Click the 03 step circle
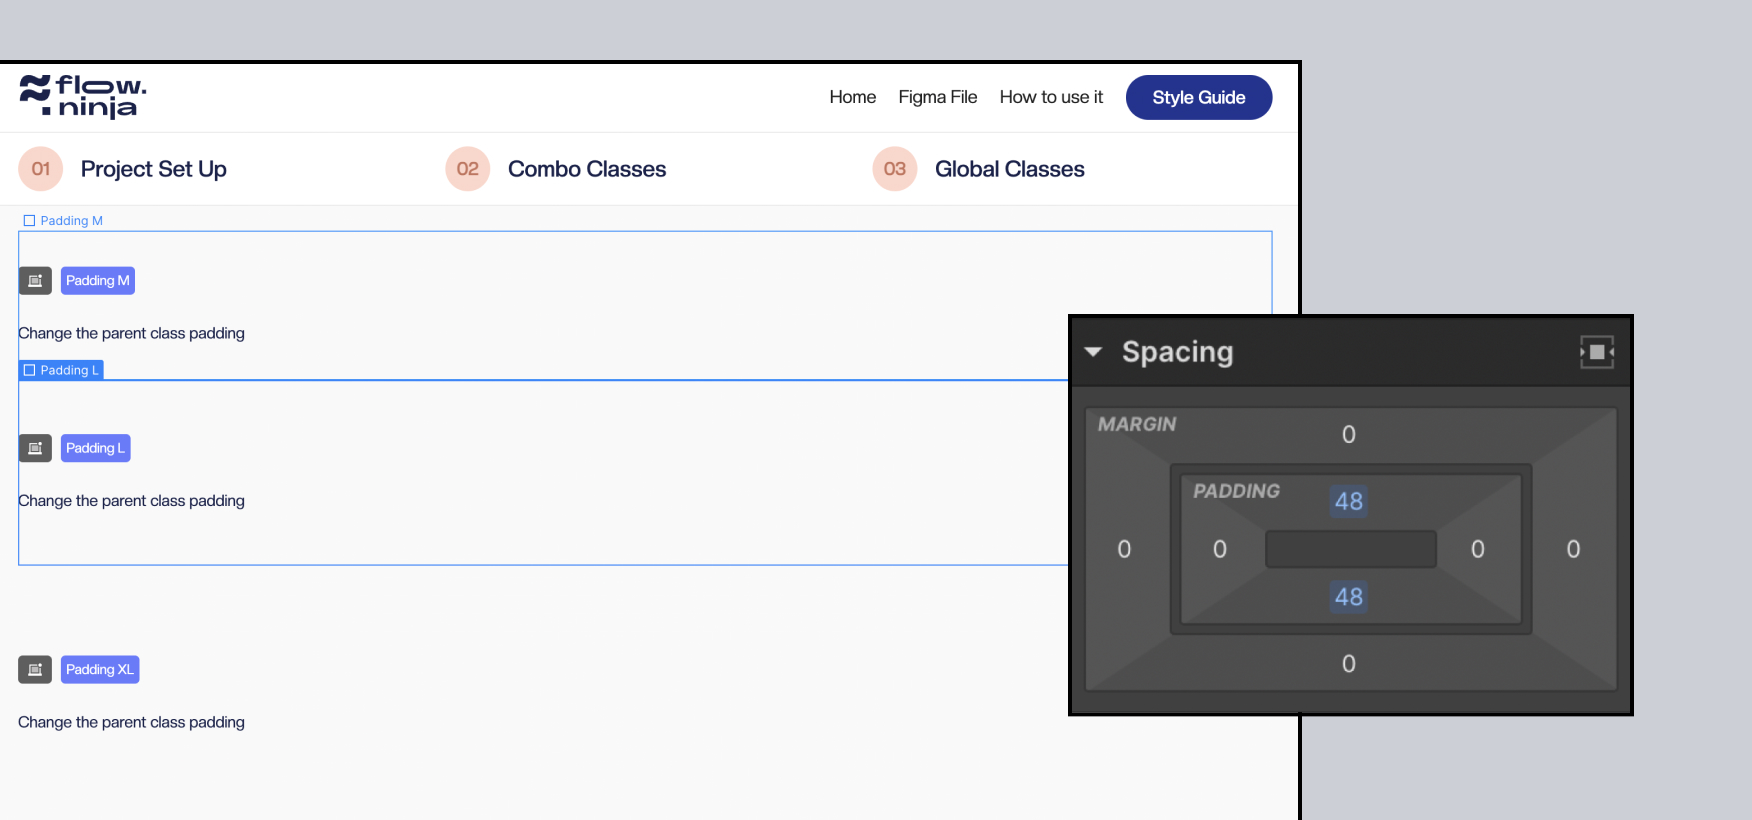 (895, 169)
